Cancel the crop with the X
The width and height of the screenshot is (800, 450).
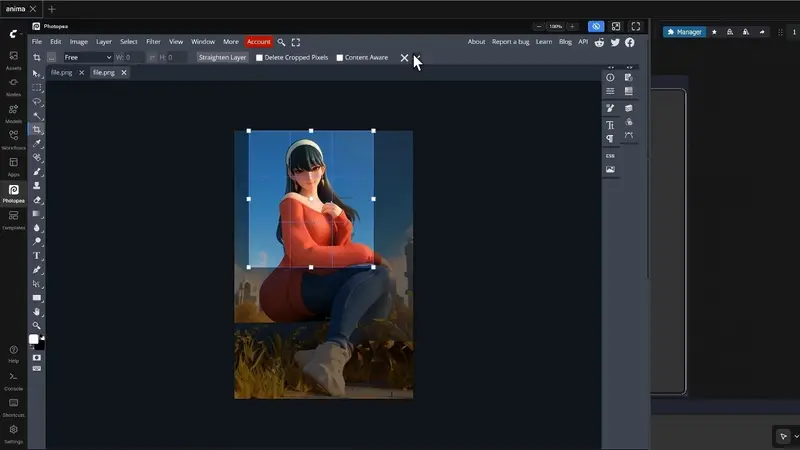click(x=404, y=58)
